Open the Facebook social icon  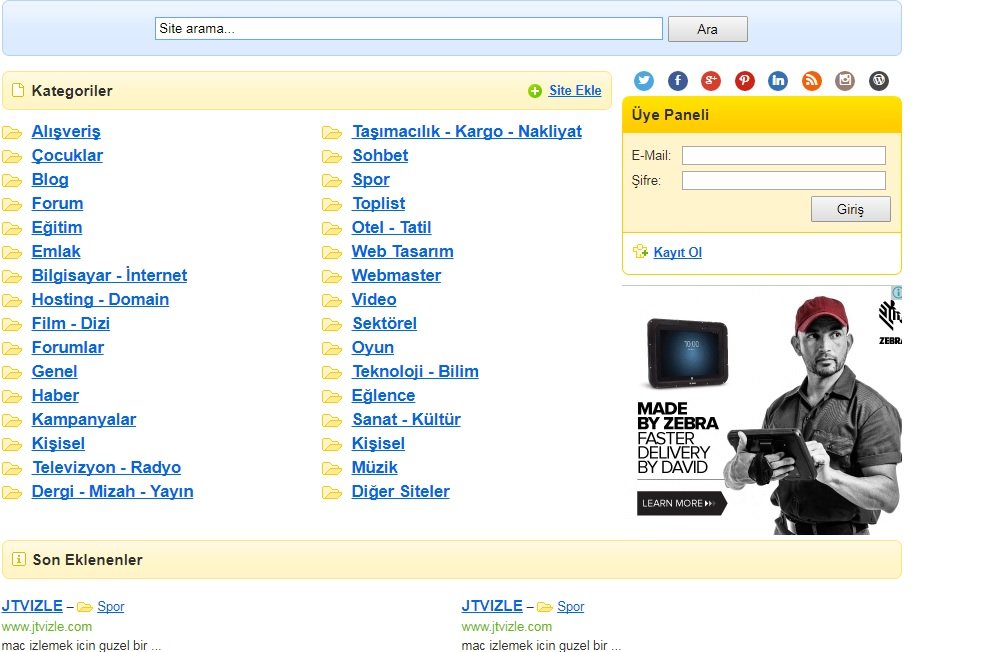pyautogui.click(x=677, y=81)
